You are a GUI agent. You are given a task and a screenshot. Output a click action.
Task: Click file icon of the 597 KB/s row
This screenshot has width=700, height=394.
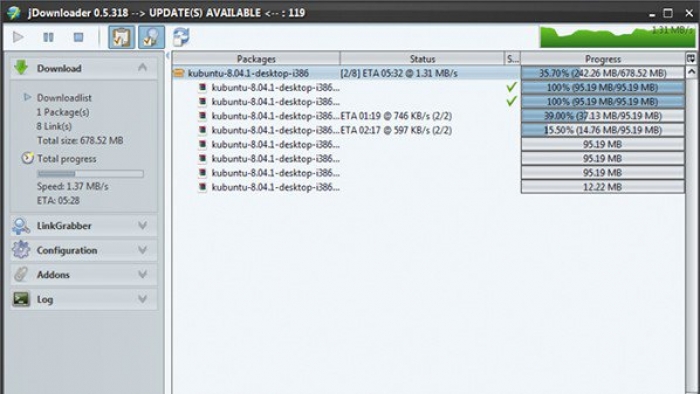coord(202,130)
